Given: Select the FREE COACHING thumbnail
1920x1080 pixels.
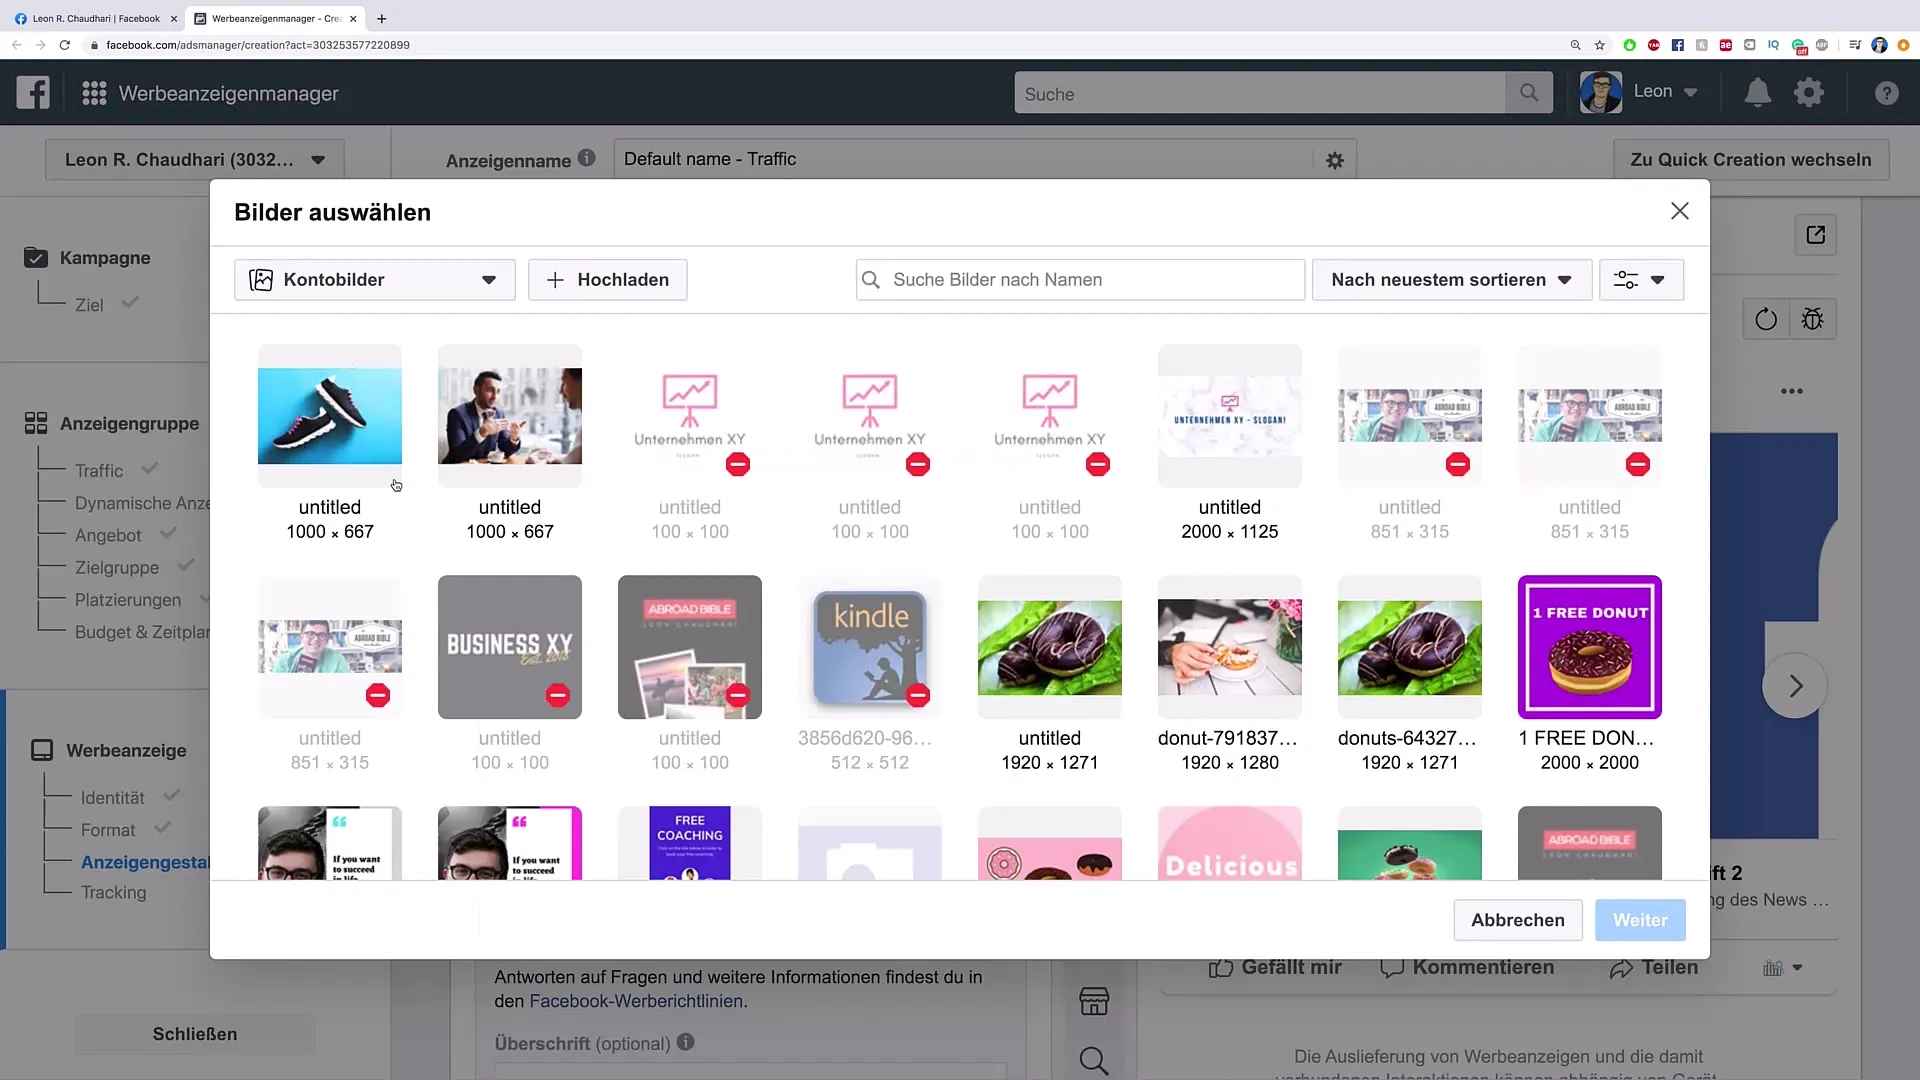Looking at the screenshot, I should (x=690, y=843).
